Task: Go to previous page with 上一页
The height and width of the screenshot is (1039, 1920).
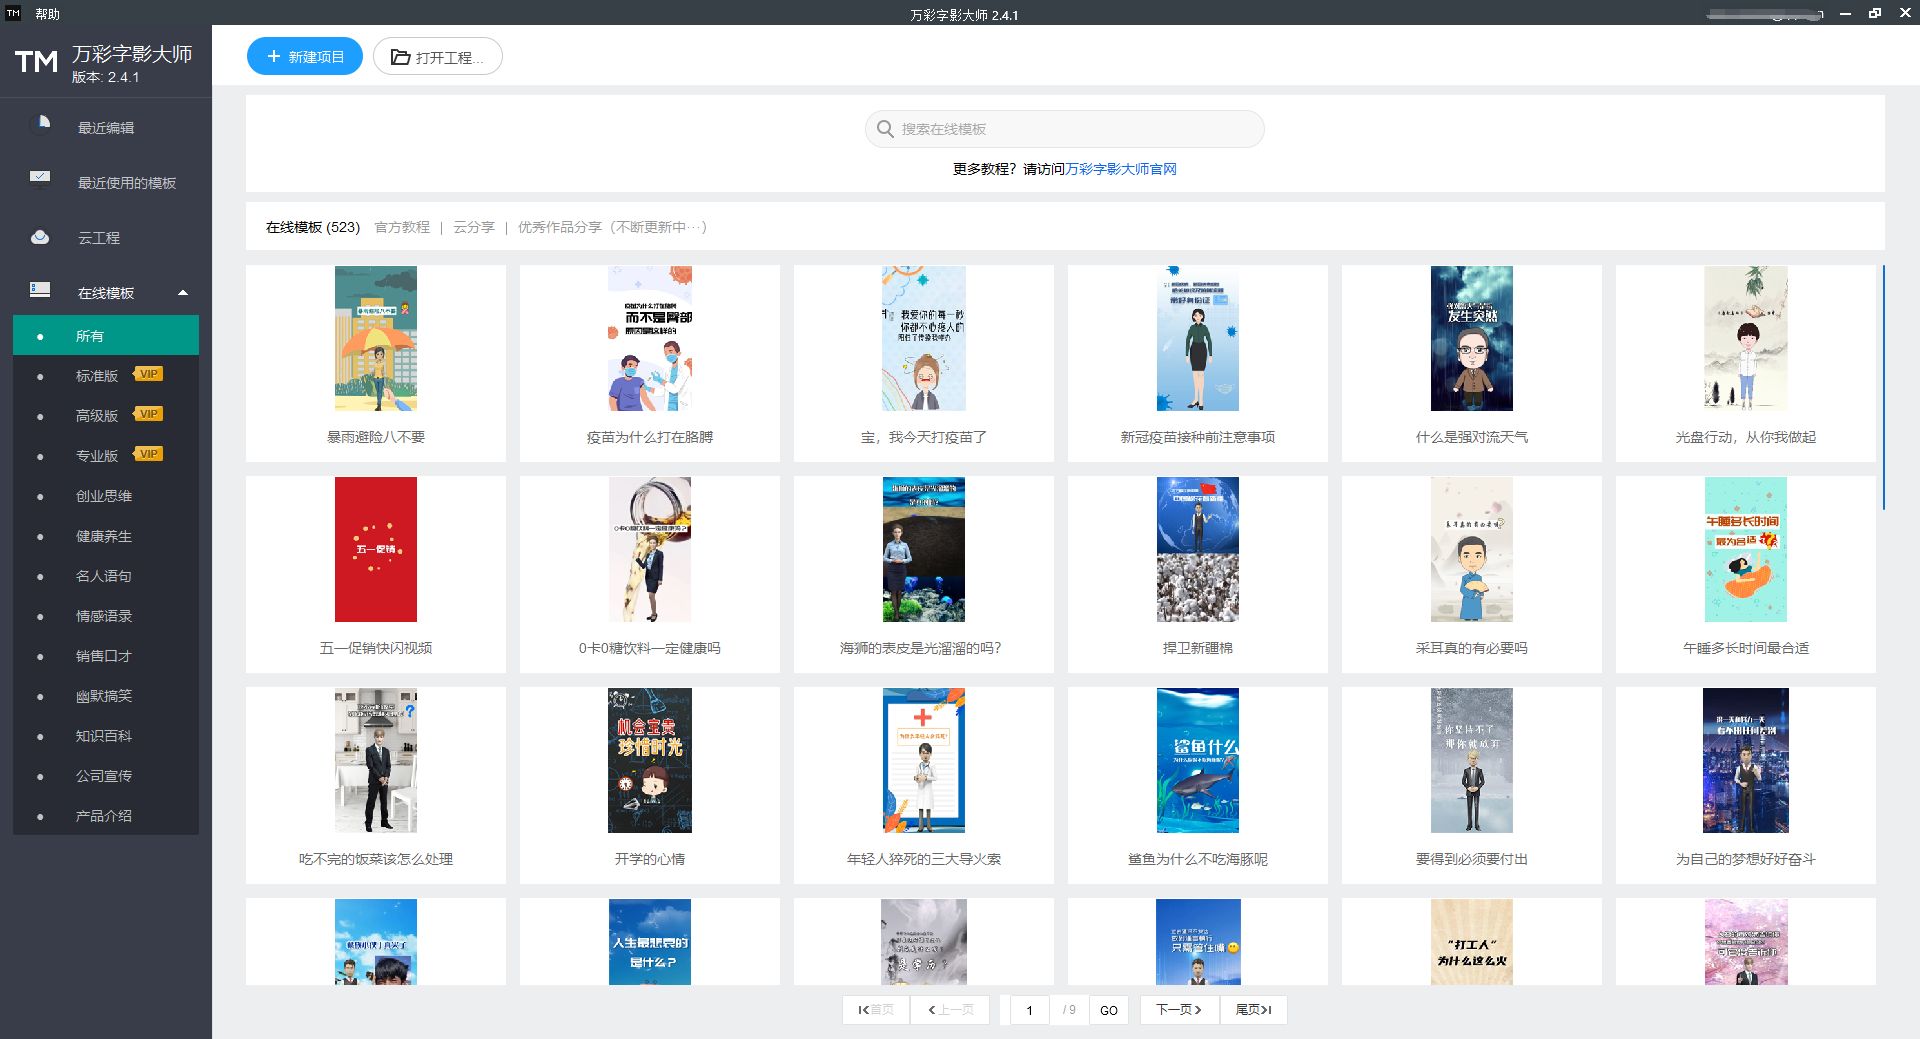Action: (x=950, y=1010)
